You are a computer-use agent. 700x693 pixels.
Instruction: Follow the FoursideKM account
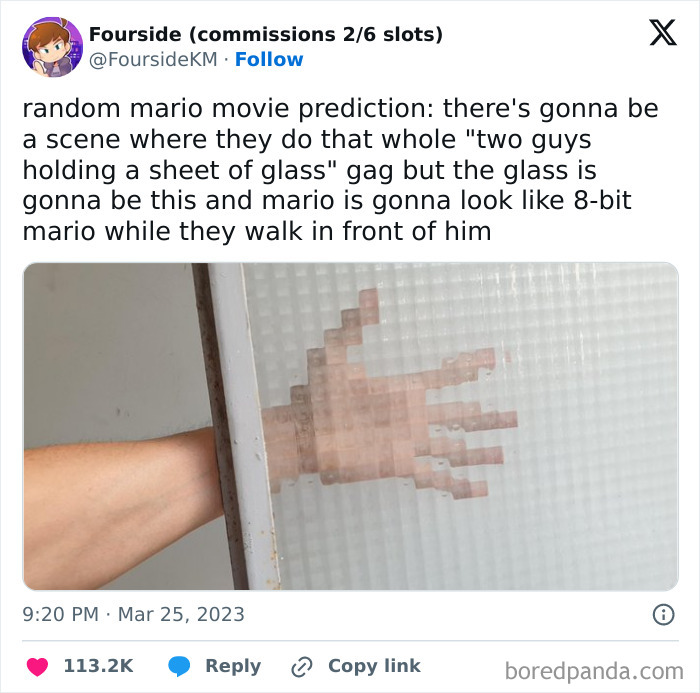pos(269,59)
